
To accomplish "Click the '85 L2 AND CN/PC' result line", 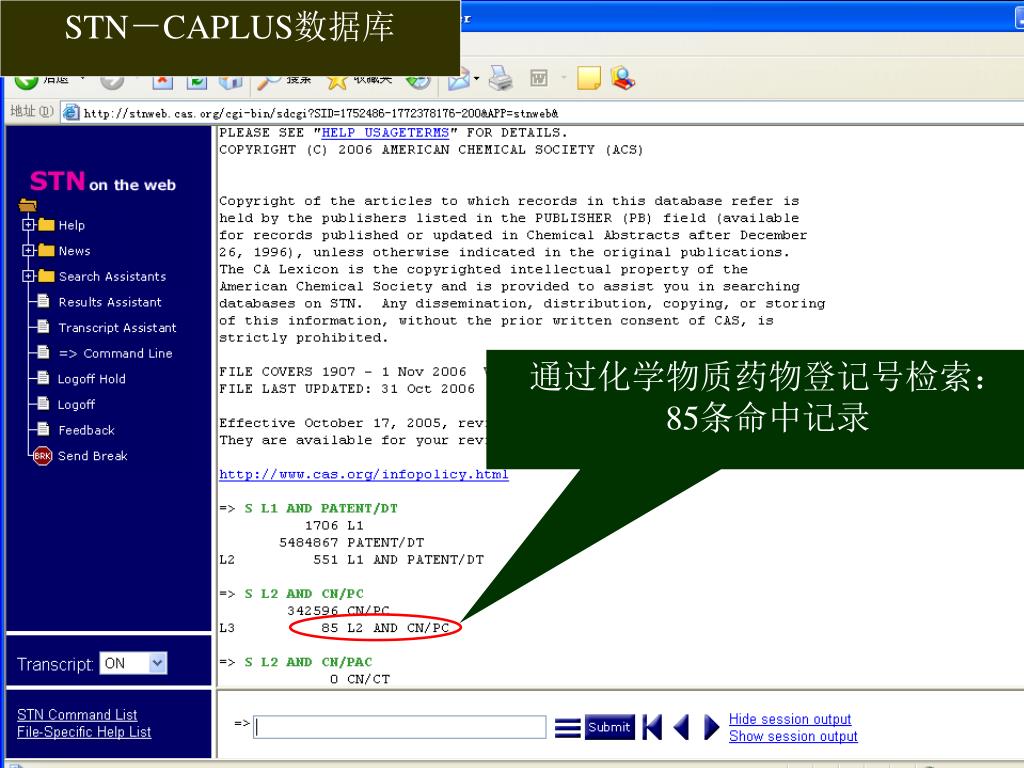I will pyautogui.click(x=385, y=628).
